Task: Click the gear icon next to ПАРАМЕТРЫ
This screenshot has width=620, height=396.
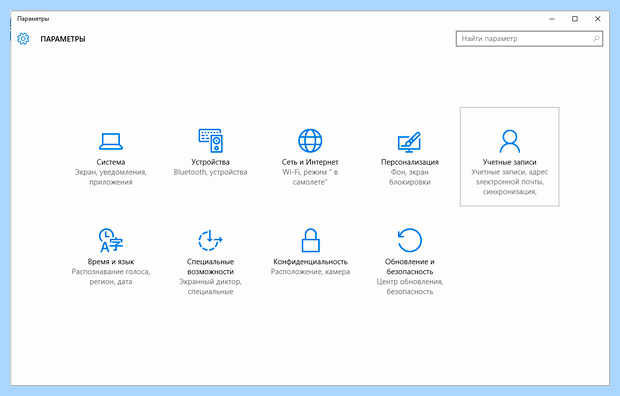Action: point(23,38)
